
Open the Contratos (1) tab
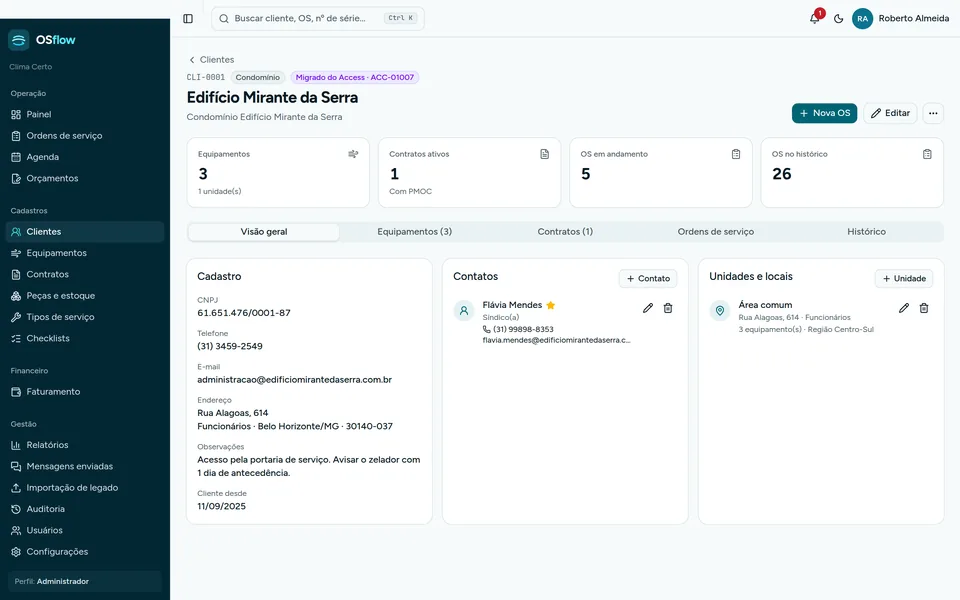565,231
